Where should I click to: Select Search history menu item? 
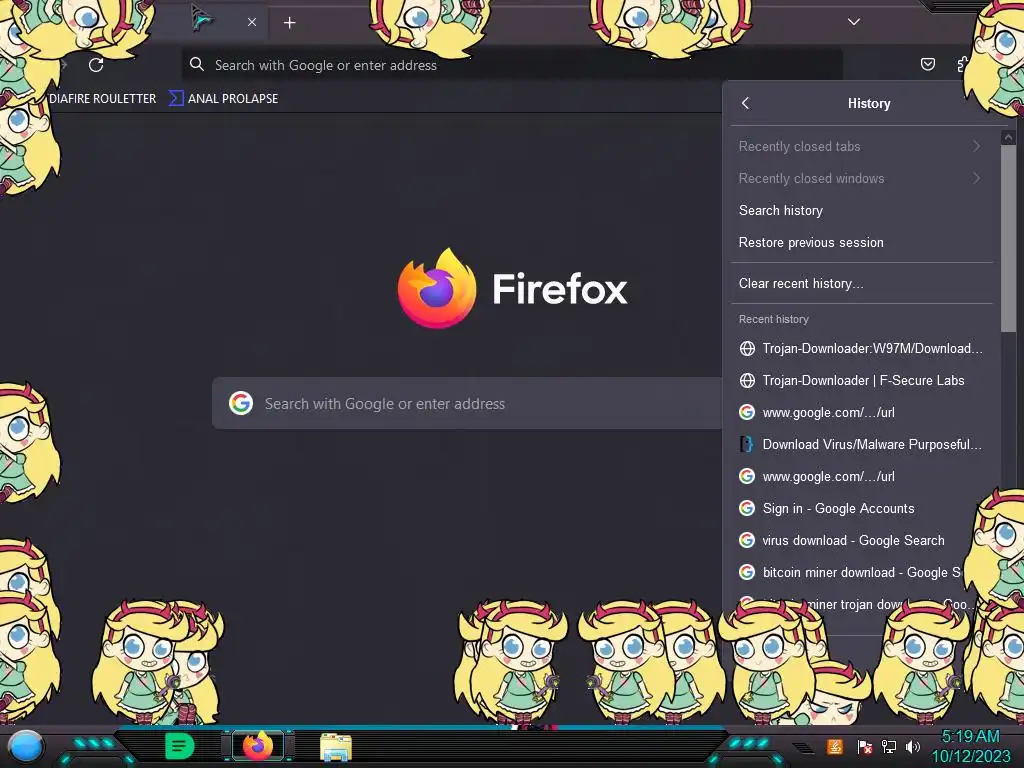point(861,210)
